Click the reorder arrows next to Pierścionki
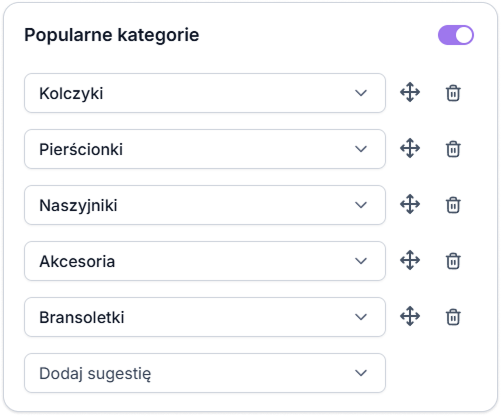Viewport: 501px width, 416px height. (x=410, y=148)
